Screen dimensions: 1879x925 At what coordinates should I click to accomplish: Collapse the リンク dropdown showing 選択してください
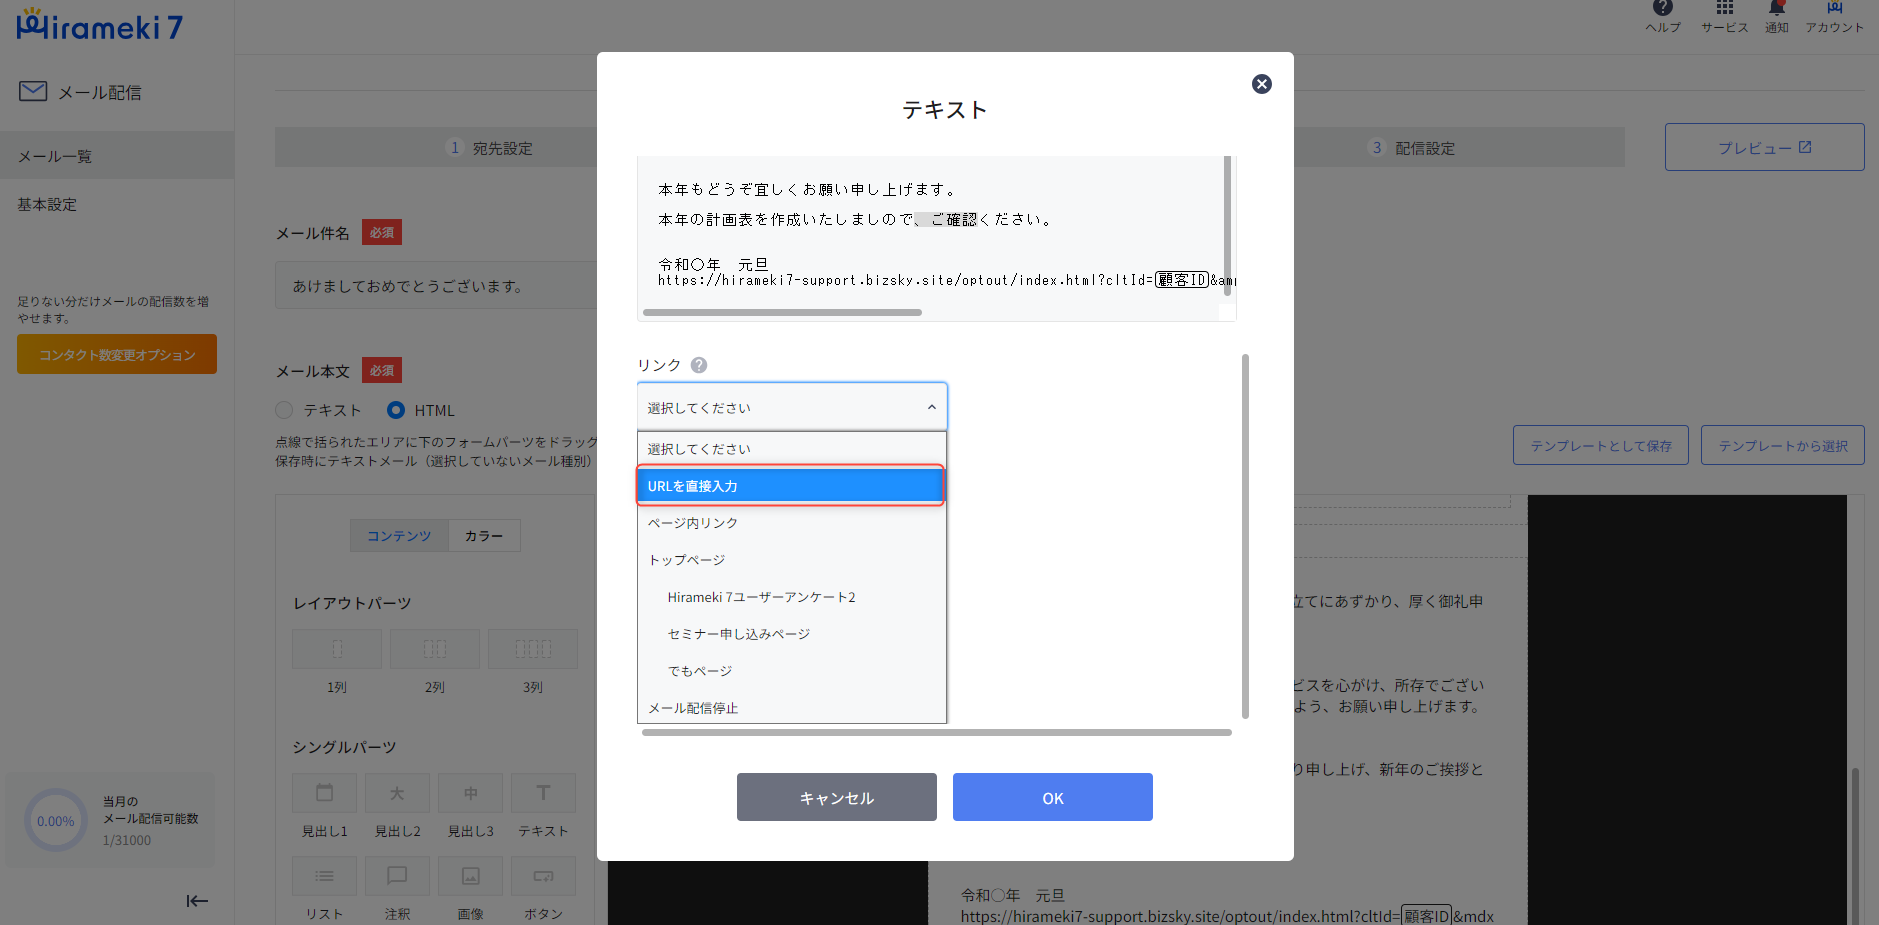[x=791, y=407]
